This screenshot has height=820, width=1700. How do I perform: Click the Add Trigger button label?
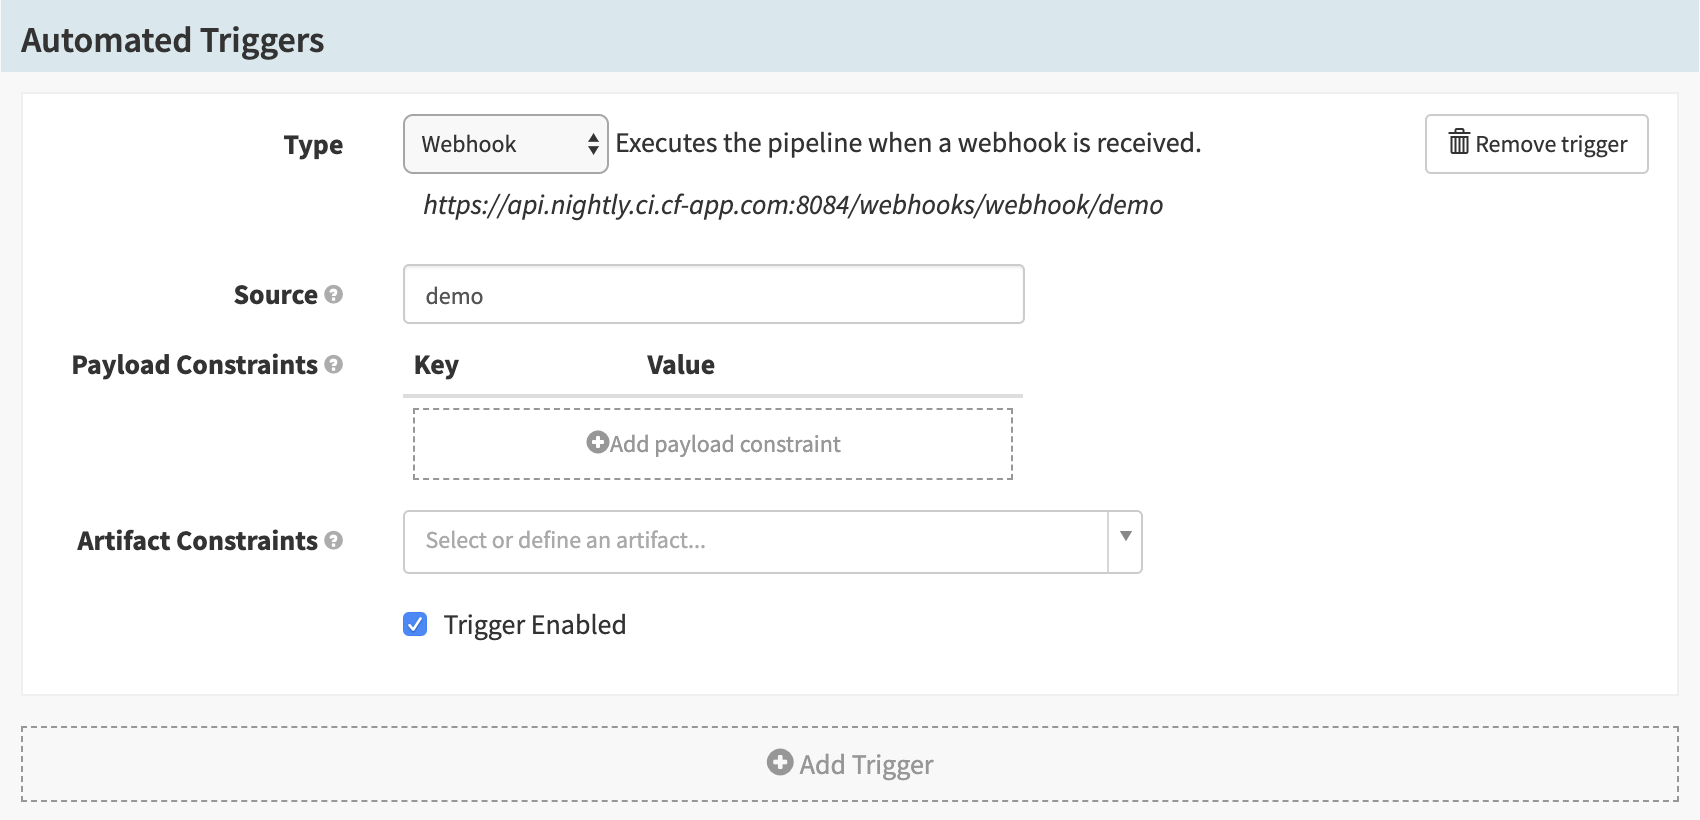coord(866,765)
